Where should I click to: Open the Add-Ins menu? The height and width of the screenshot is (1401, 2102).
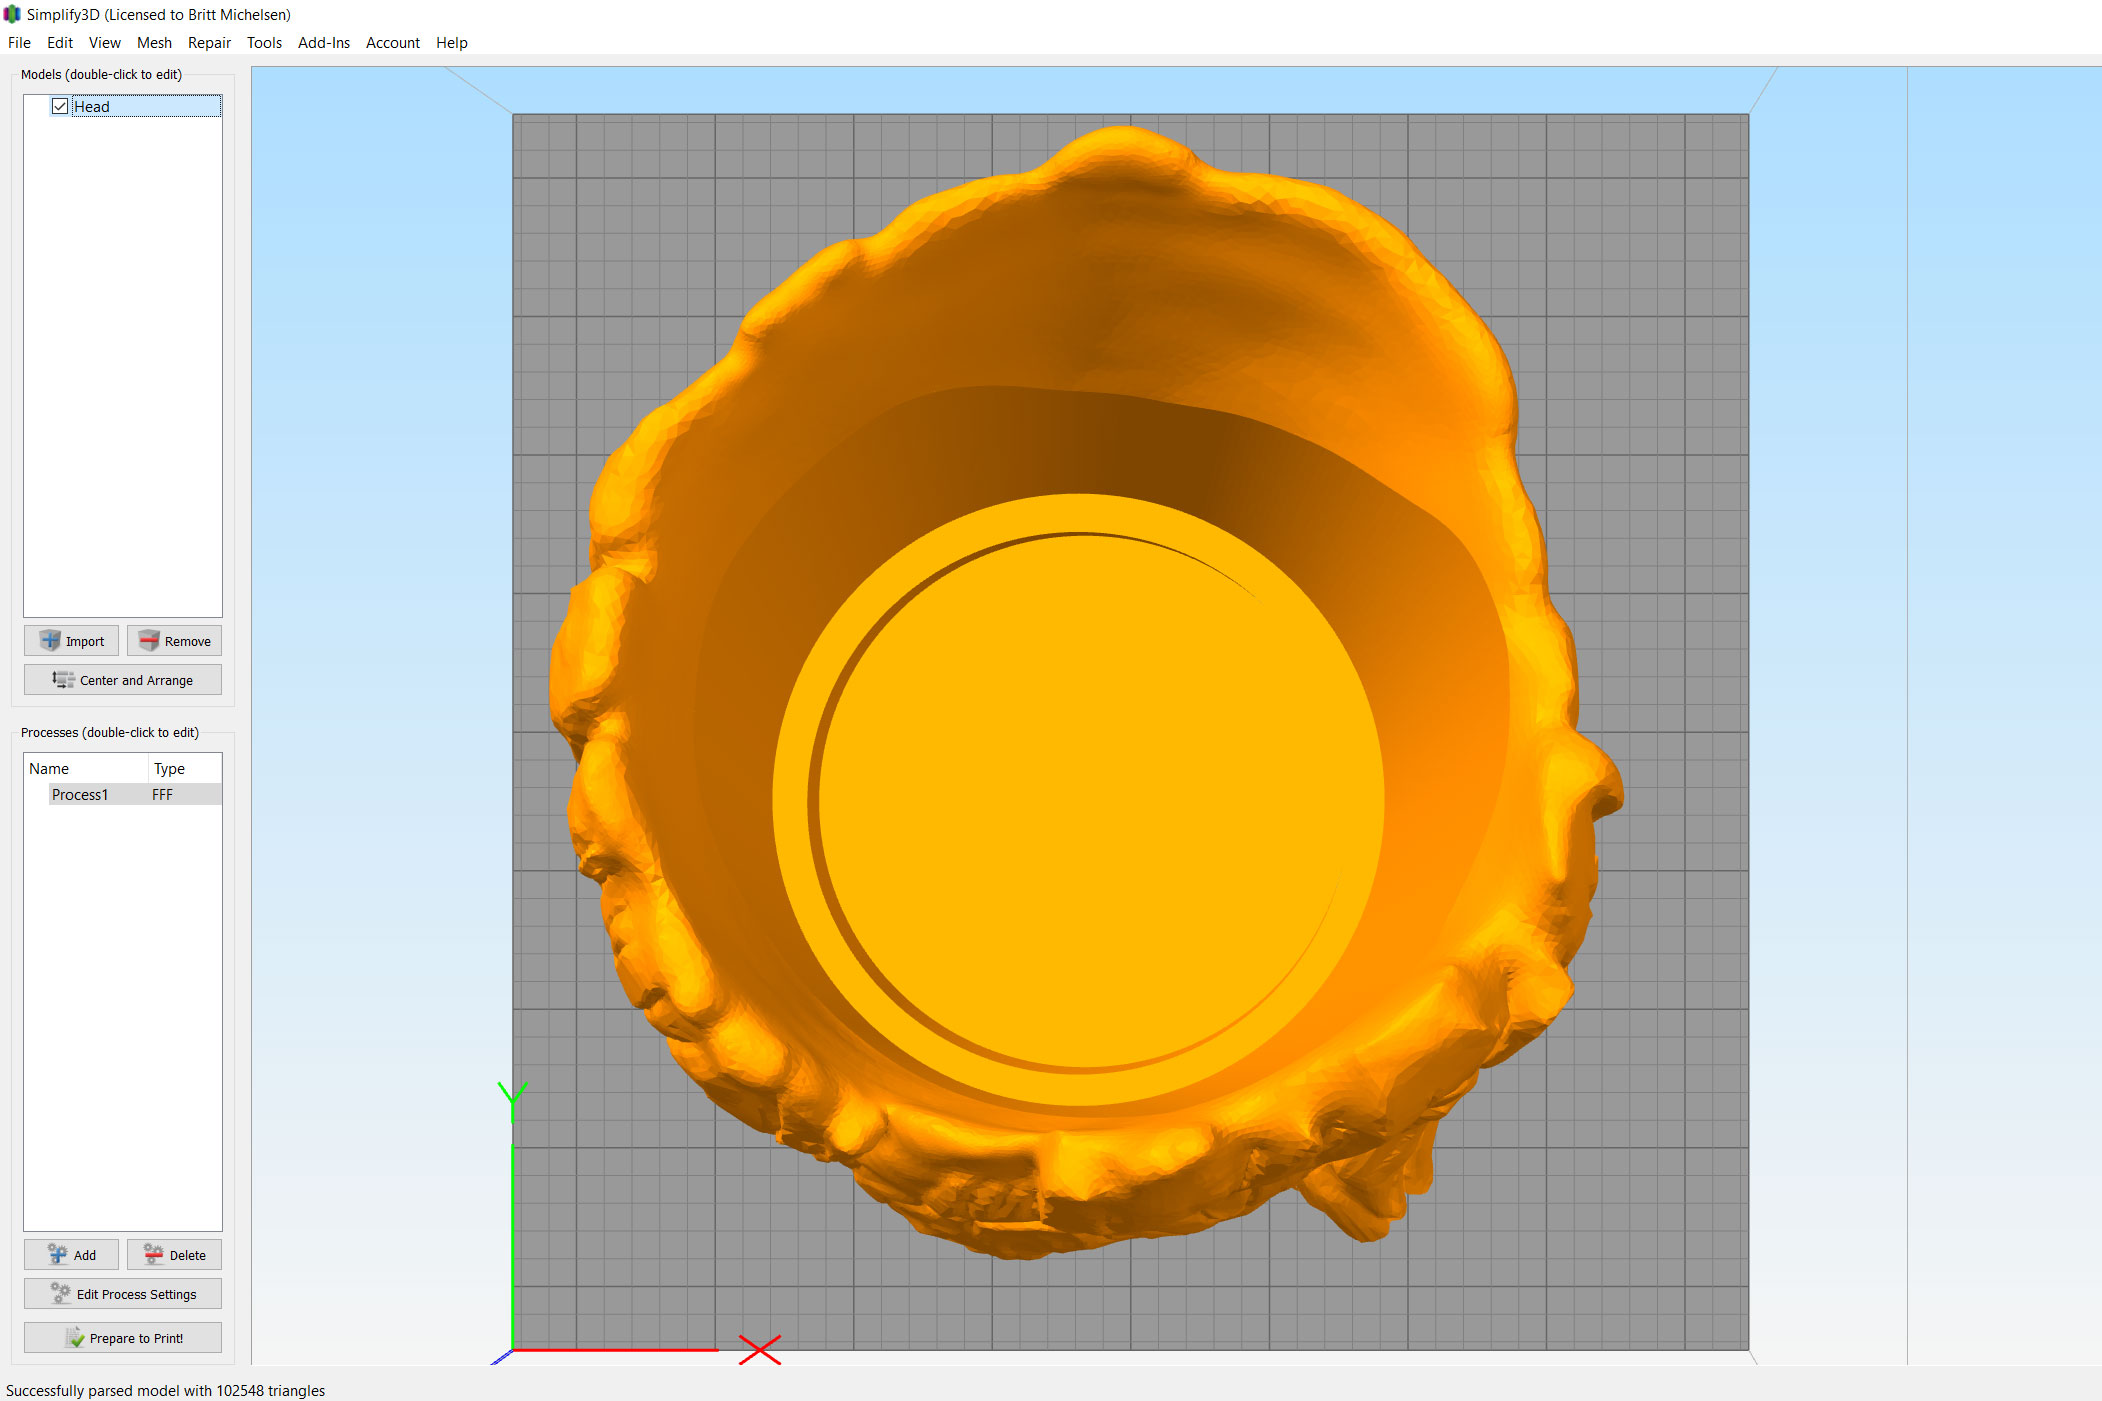tap(323, 43)
